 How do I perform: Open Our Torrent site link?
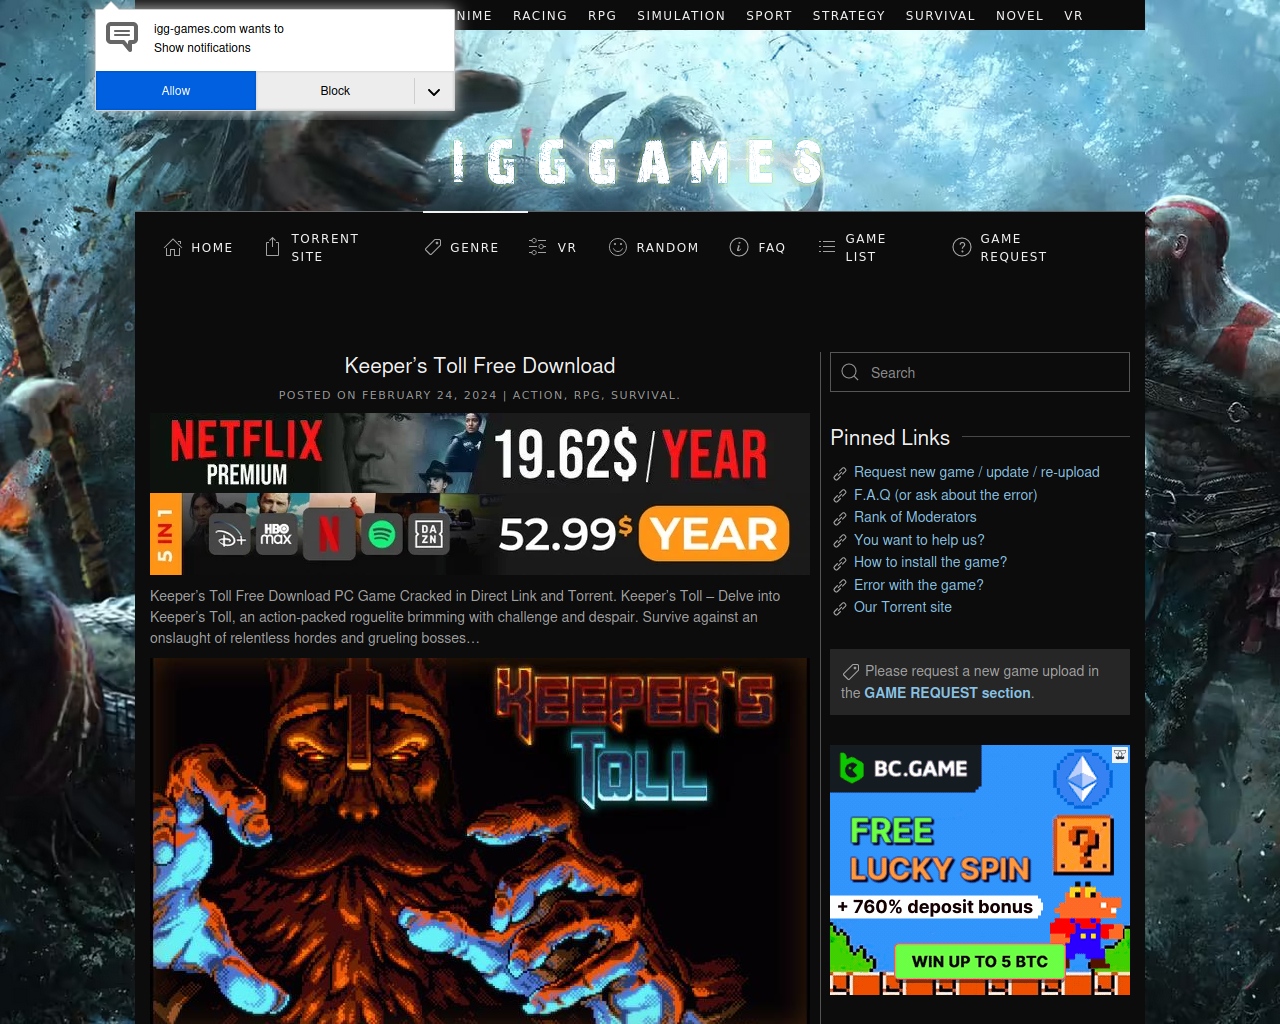coord(902,607)
